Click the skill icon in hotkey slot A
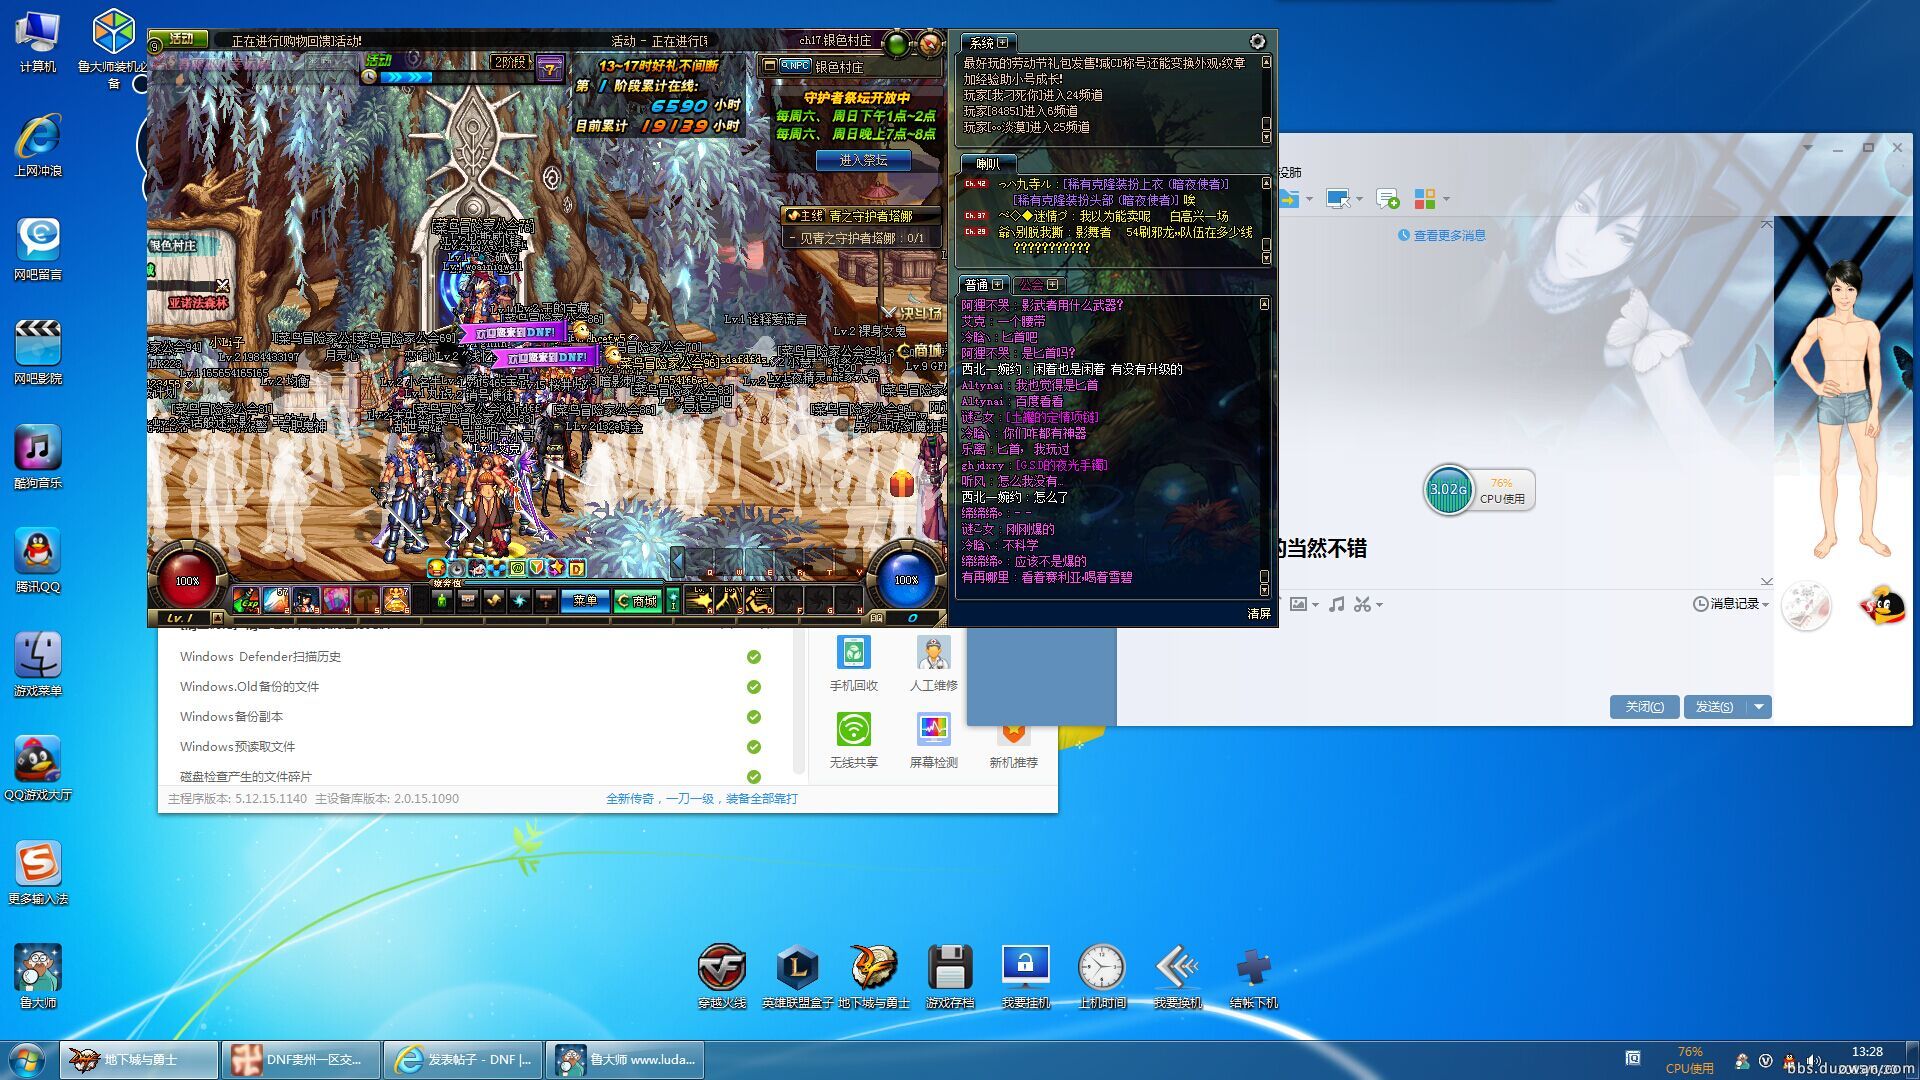 pos(699,600)
